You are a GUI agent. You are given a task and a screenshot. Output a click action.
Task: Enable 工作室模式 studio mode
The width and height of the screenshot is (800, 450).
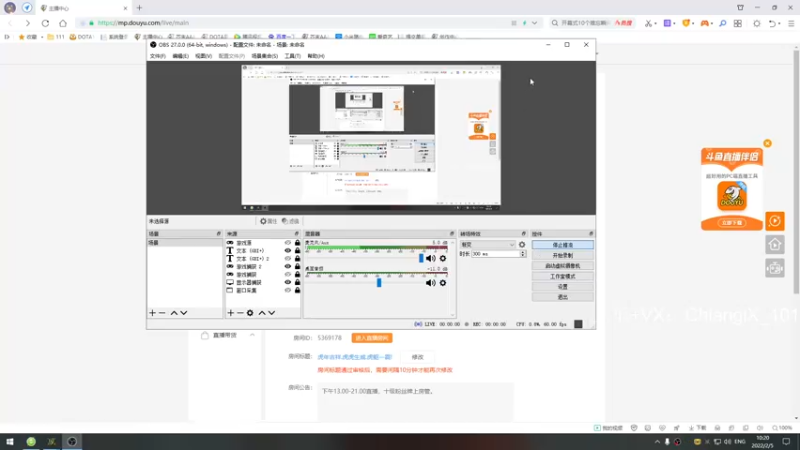(562, 276)
